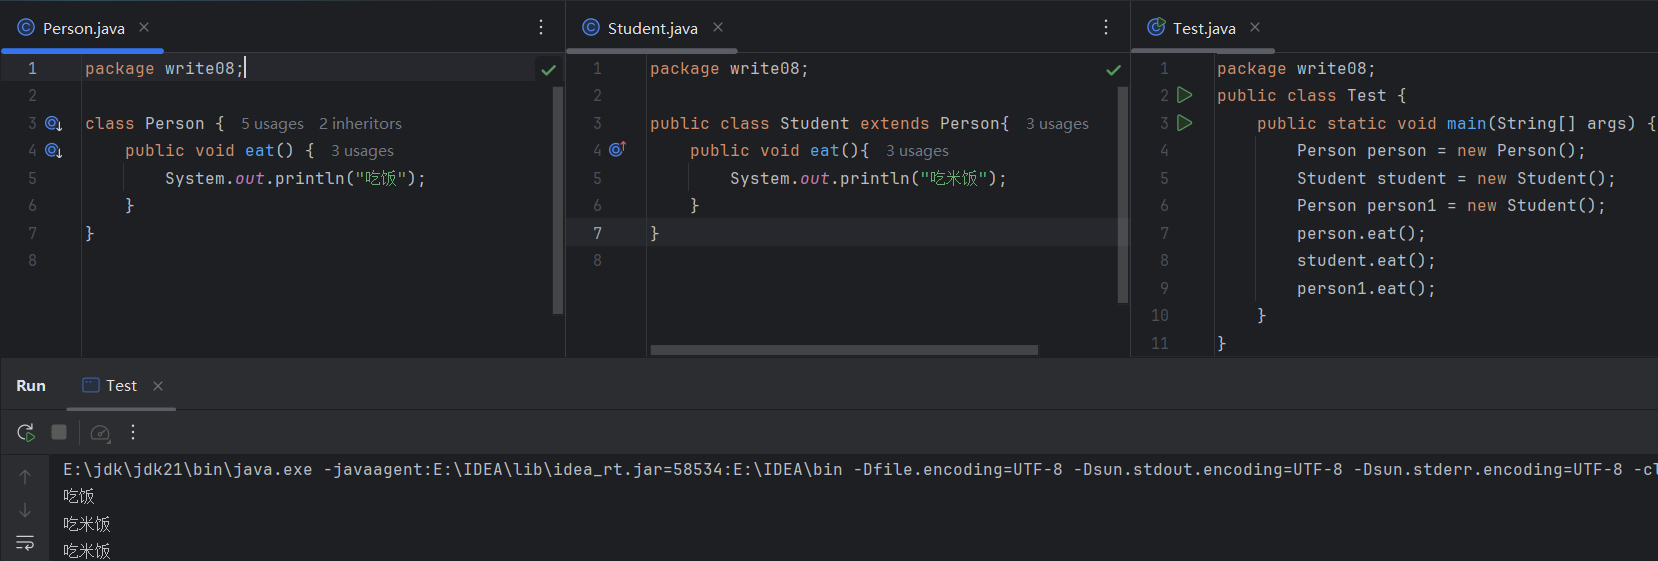This screenshot has width=1658, height=561.
Task: Open the Person.java tab options menu
Action: [x=541, y=27]
